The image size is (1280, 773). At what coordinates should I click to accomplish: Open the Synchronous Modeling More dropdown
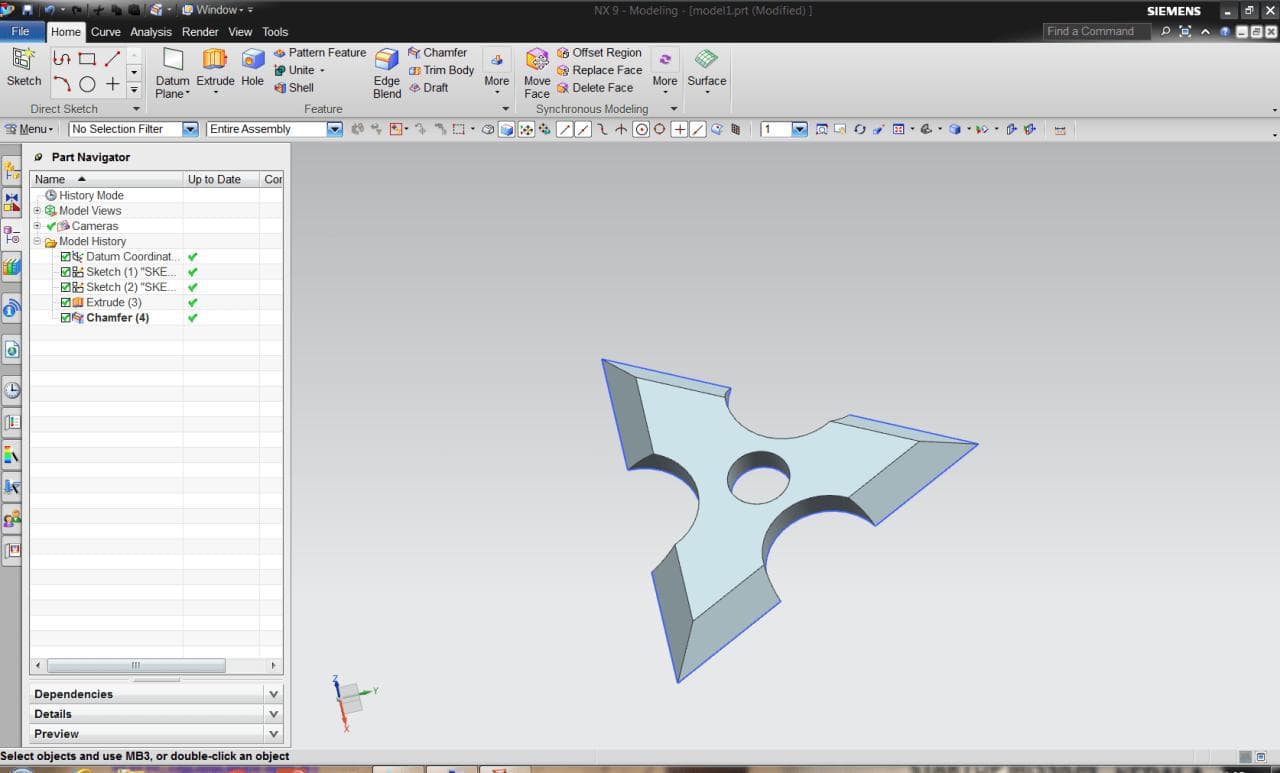click(665, 72)
